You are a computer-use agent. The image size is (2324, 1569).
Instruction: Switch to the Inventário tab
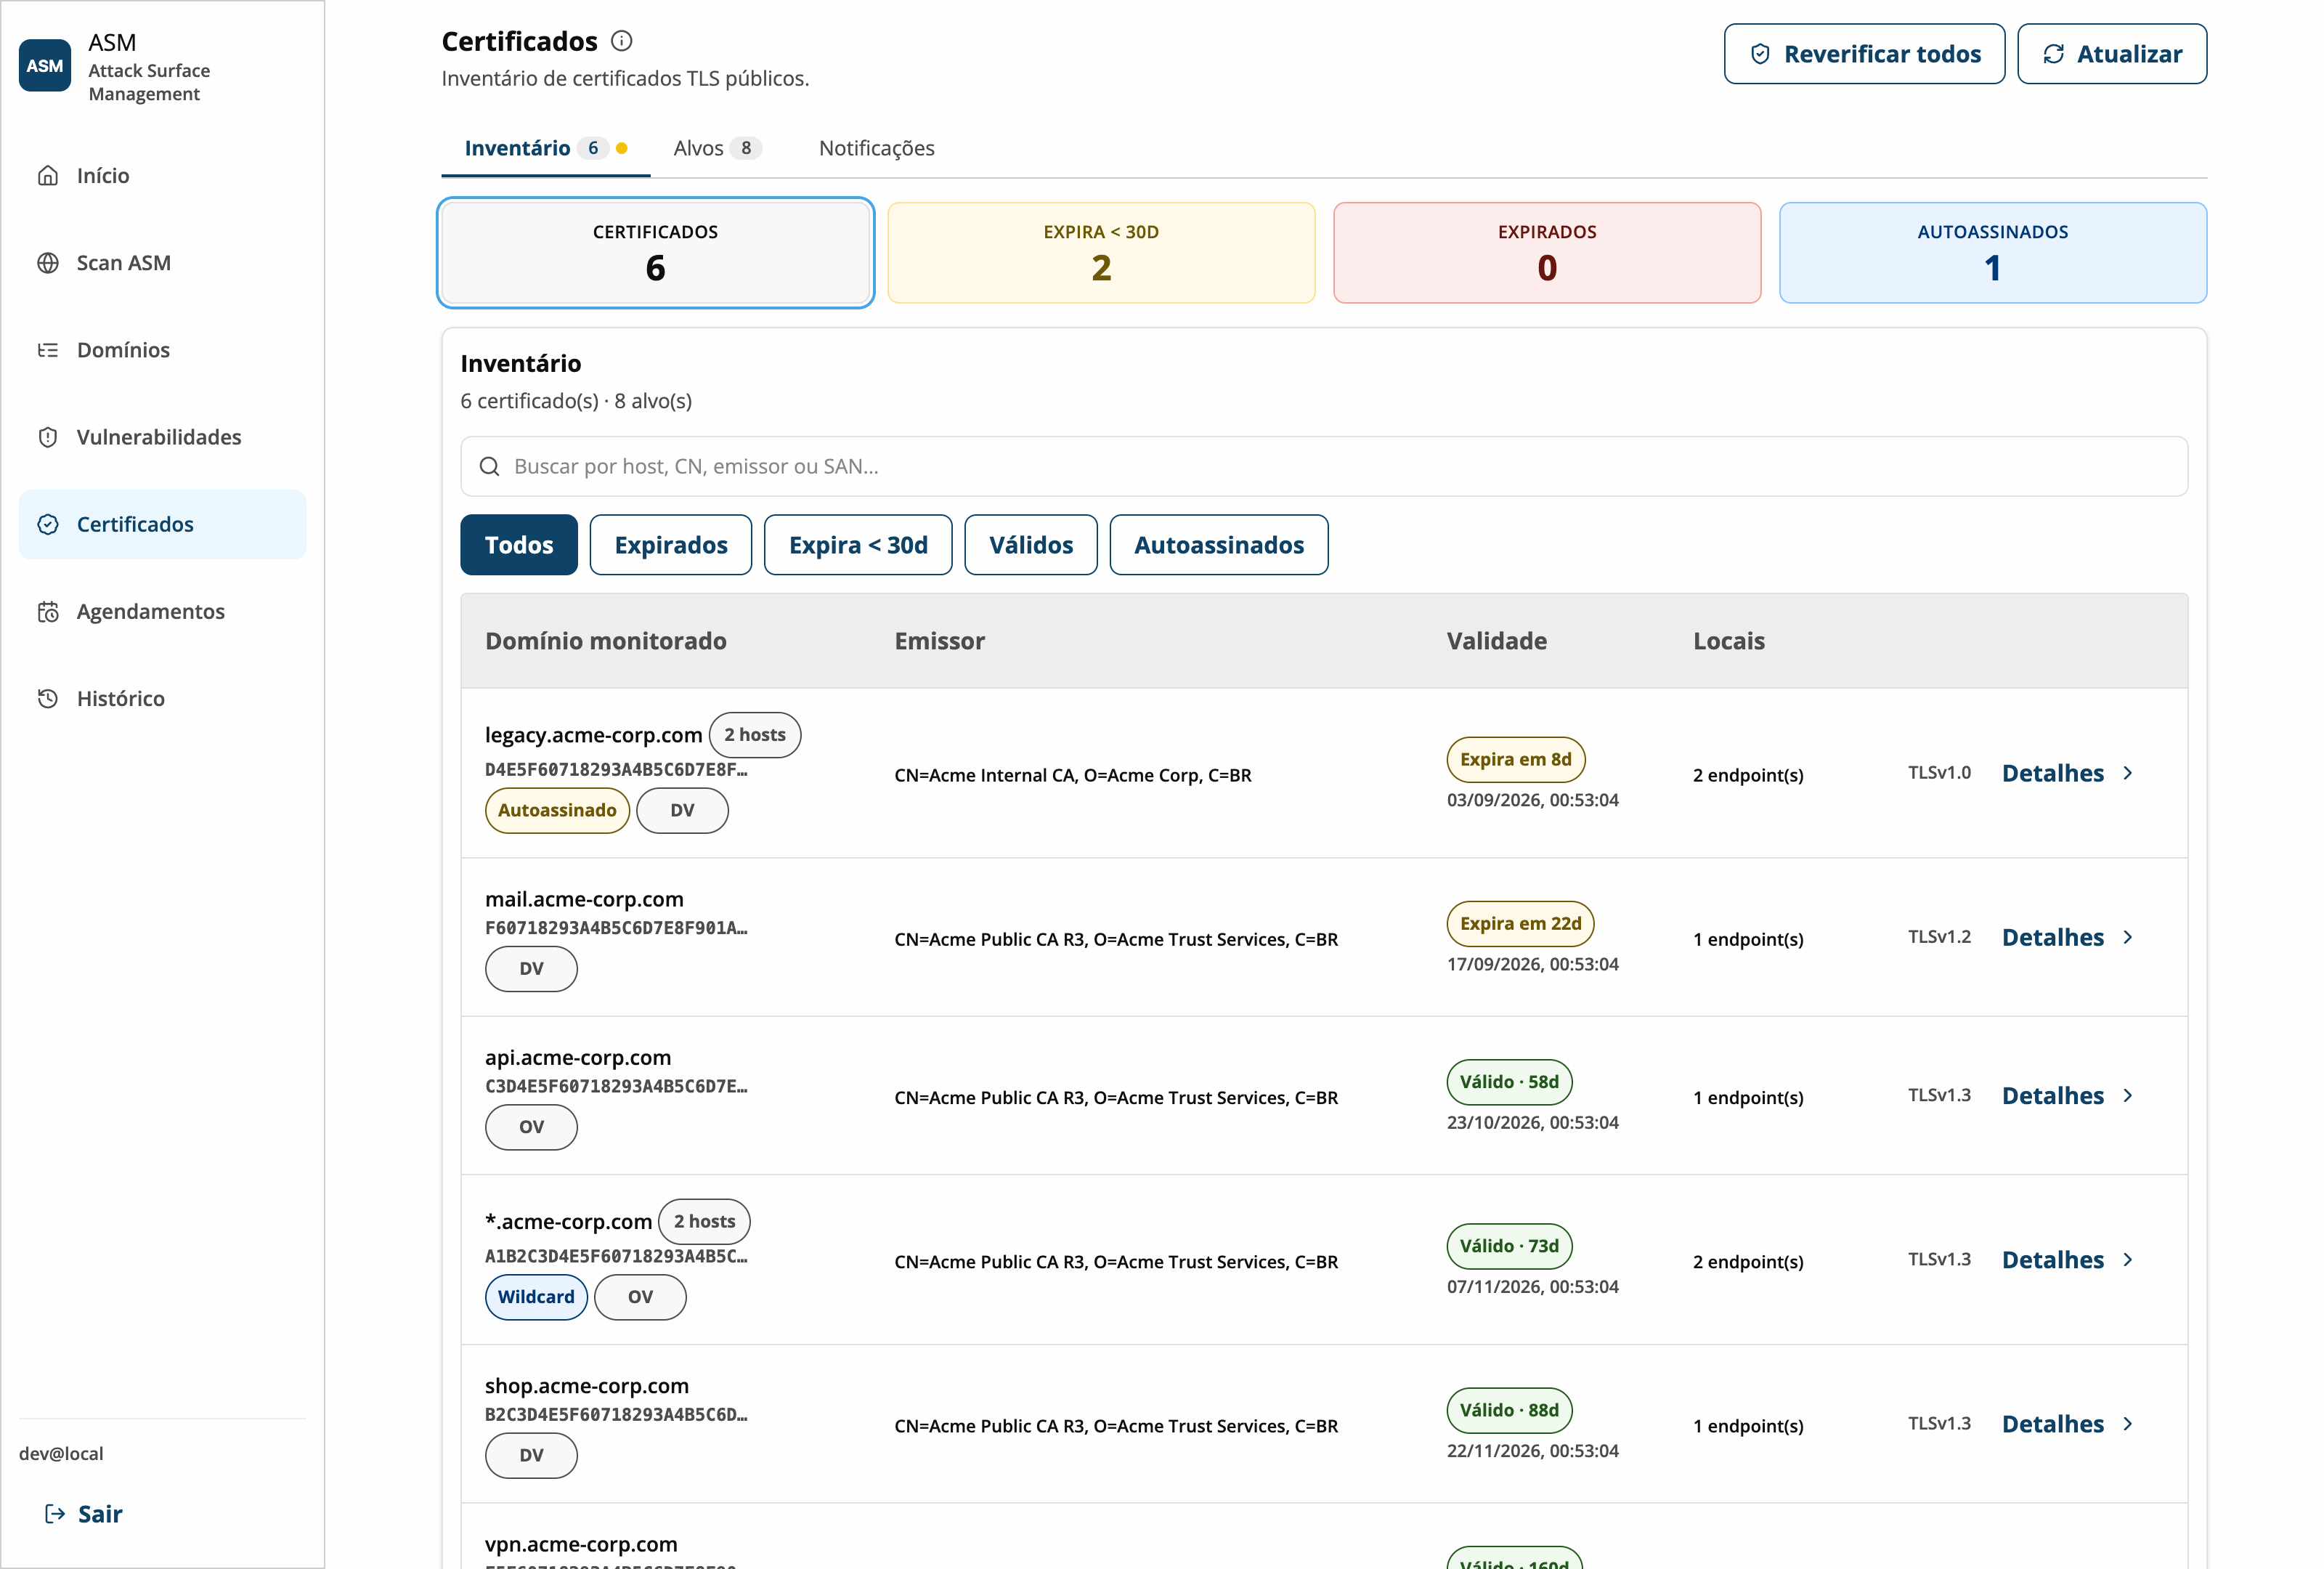coord(546,148)
